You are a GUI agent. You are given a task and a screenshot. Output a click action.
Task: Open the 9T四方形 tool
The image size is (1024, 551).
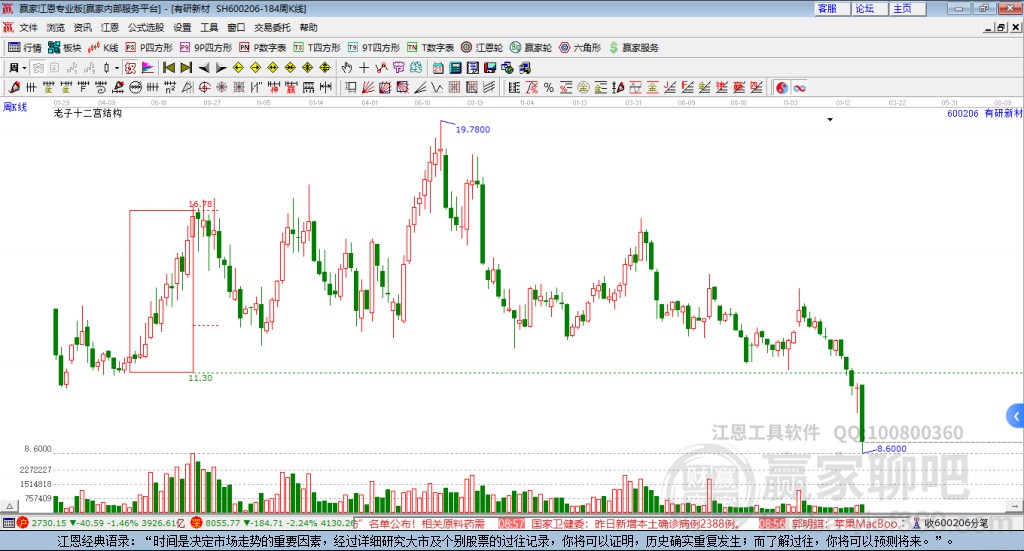click(374, 48)
